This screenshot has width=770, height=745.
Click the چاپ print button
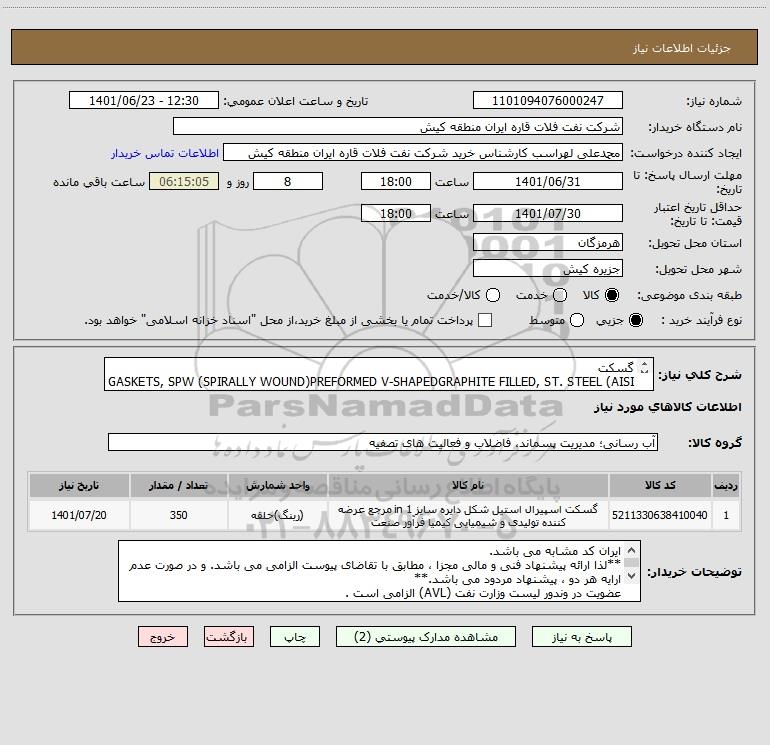(295, 637)
